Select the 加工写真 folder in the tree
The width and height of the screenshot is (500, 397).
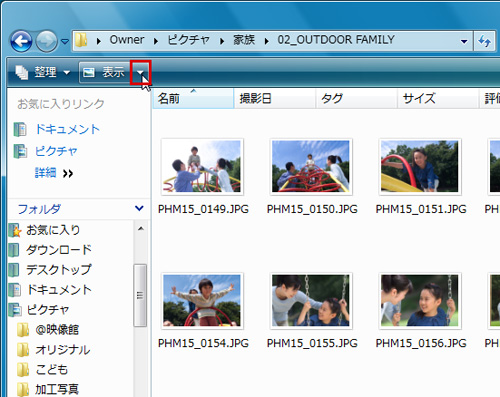tap(48, 389)
